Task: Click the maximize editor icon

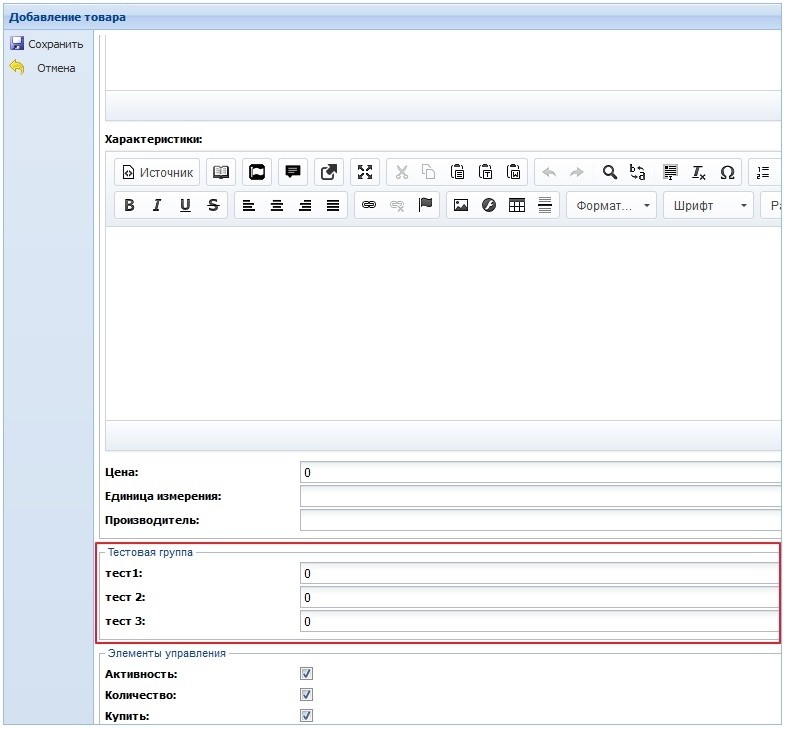Action: 365,172
